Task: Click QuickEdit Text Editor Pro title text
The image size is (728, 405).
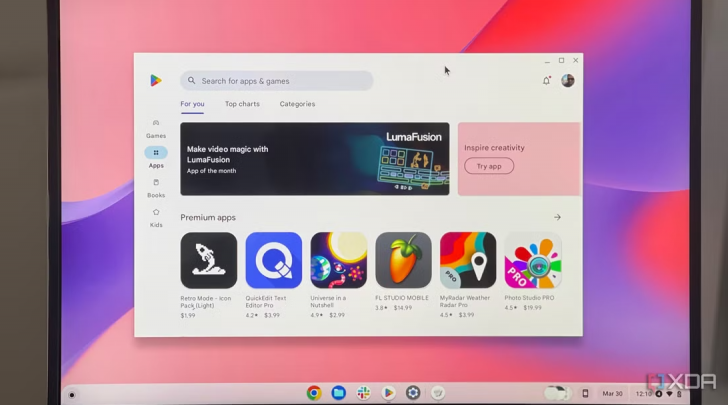Action: pos(266,301)
